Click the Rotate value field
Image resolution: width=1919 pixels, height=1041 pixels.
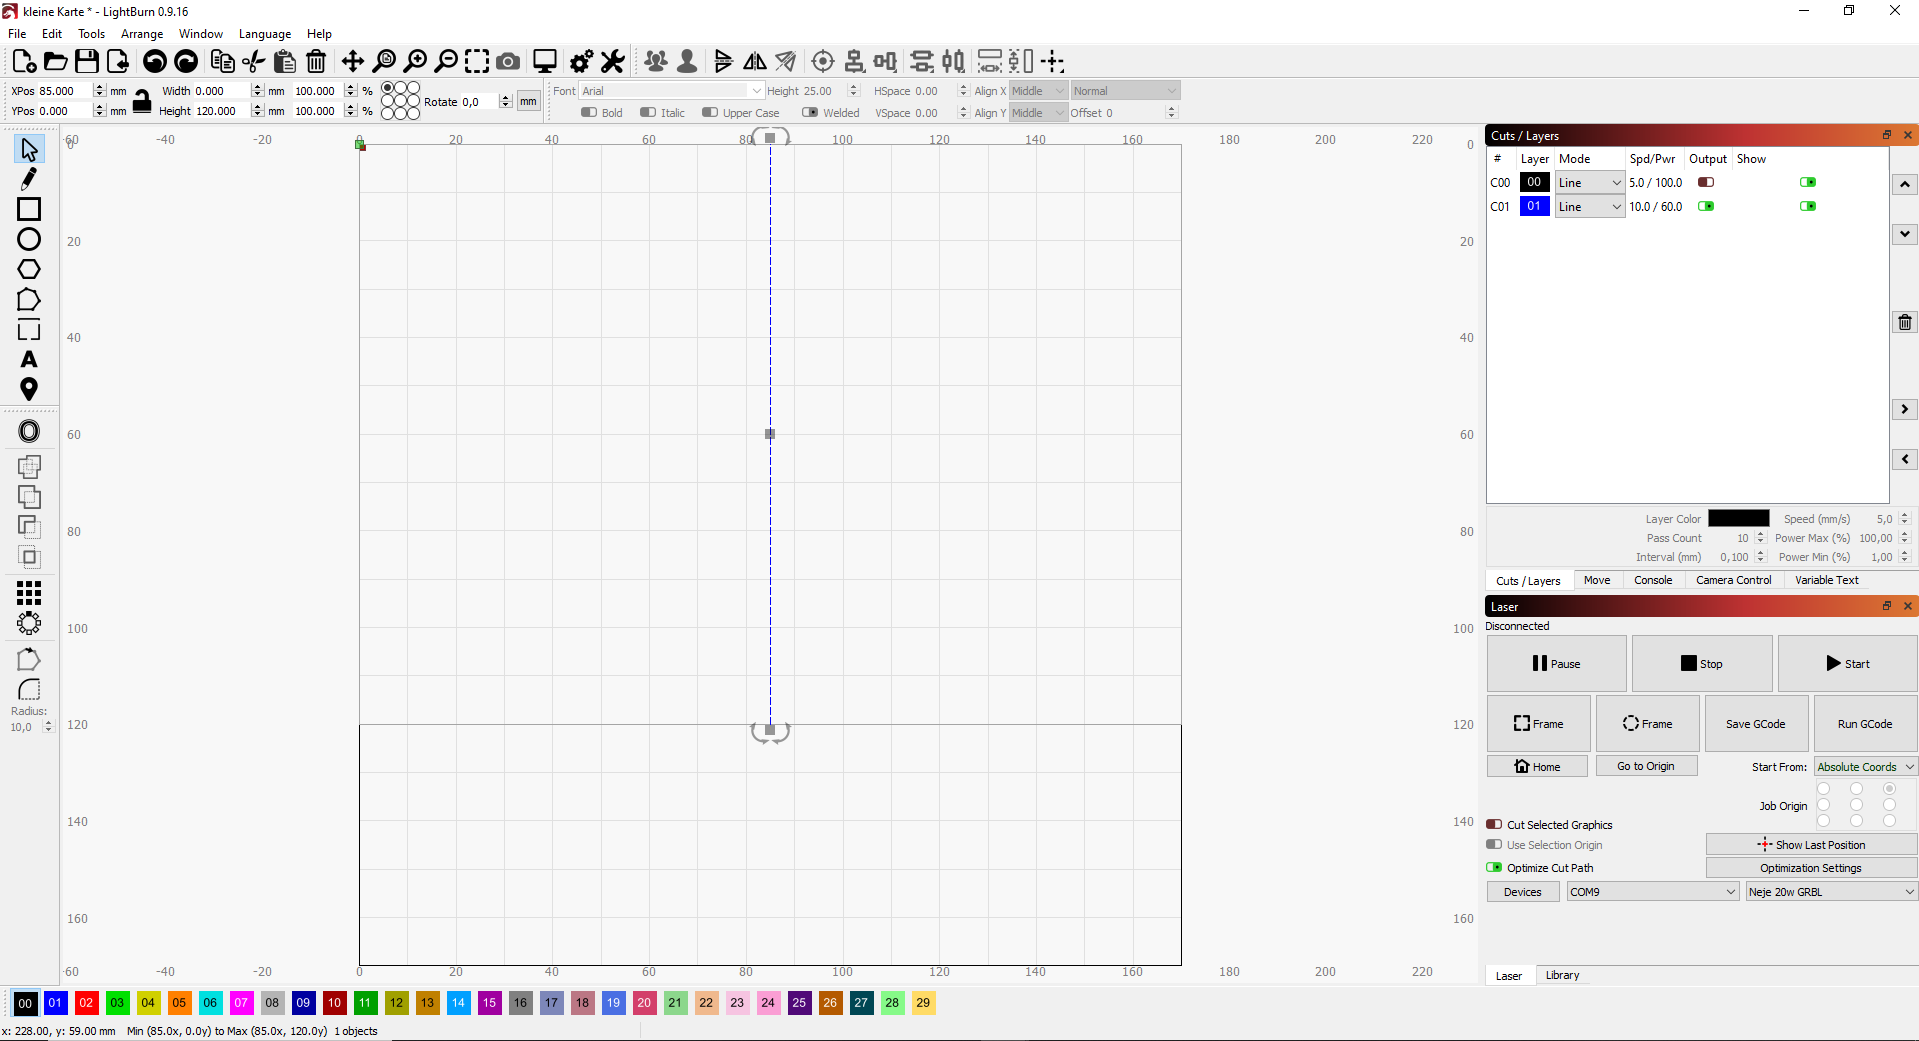coord(478,102)
